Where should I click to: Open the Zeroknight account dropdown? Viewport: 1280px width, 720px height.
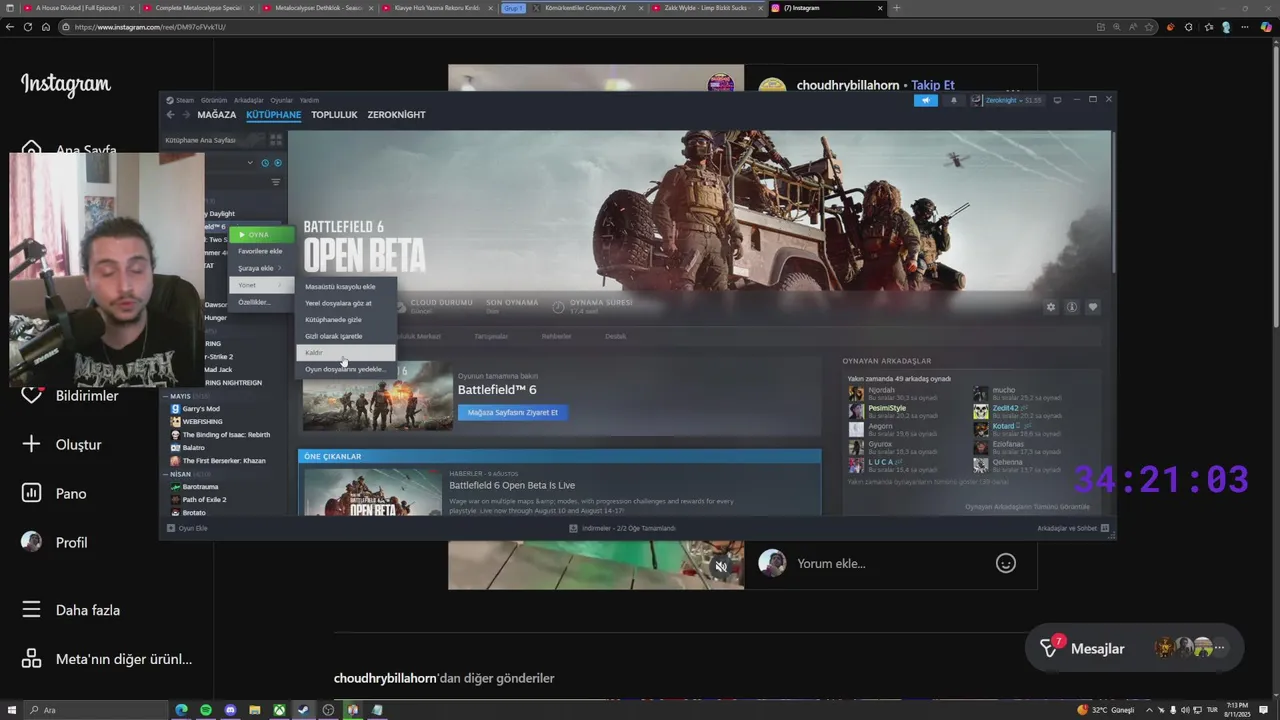click(1007, 100)
